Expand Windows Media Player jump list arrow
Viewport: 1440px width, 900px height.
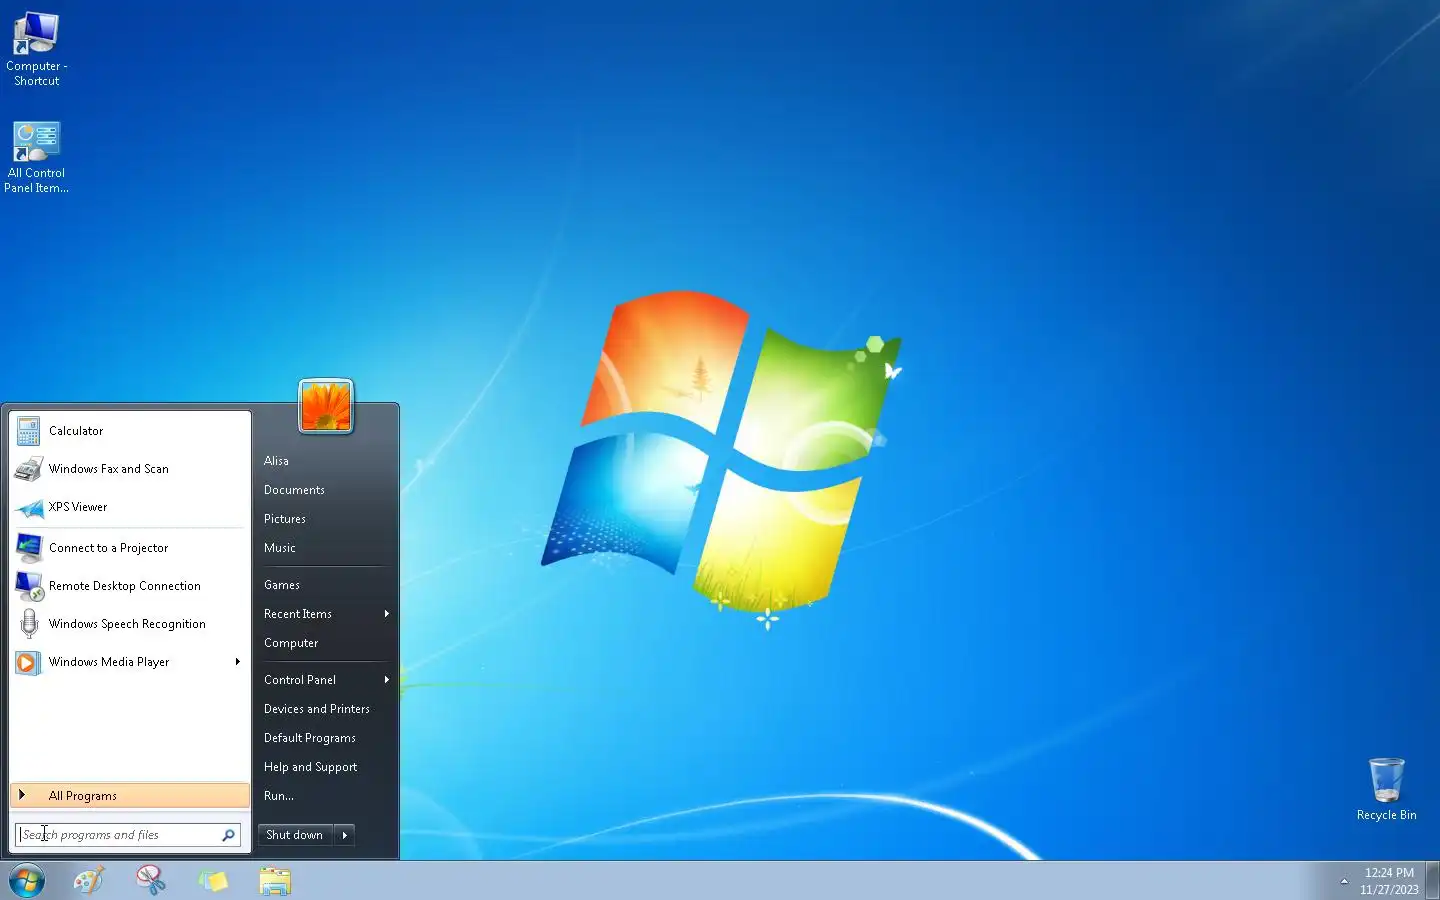[x=238, y=662]
